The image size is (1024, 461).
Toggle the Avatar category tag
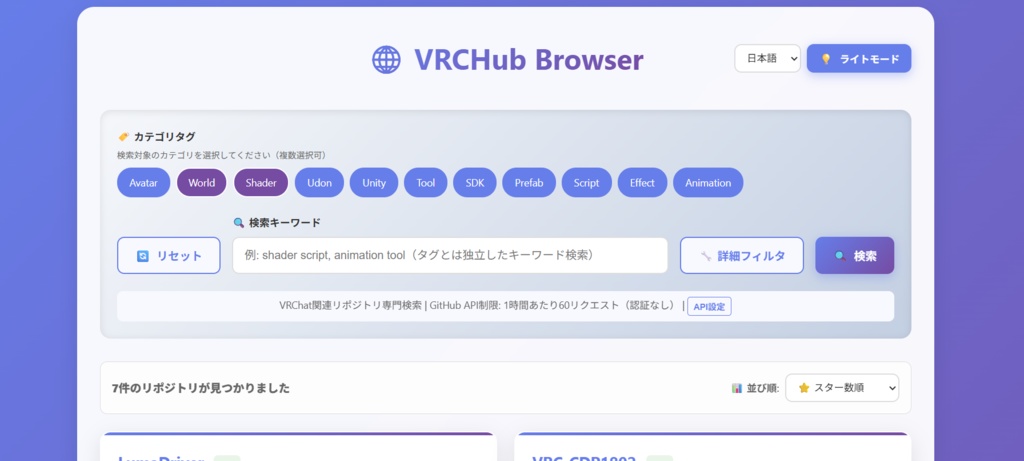[144, 183]
